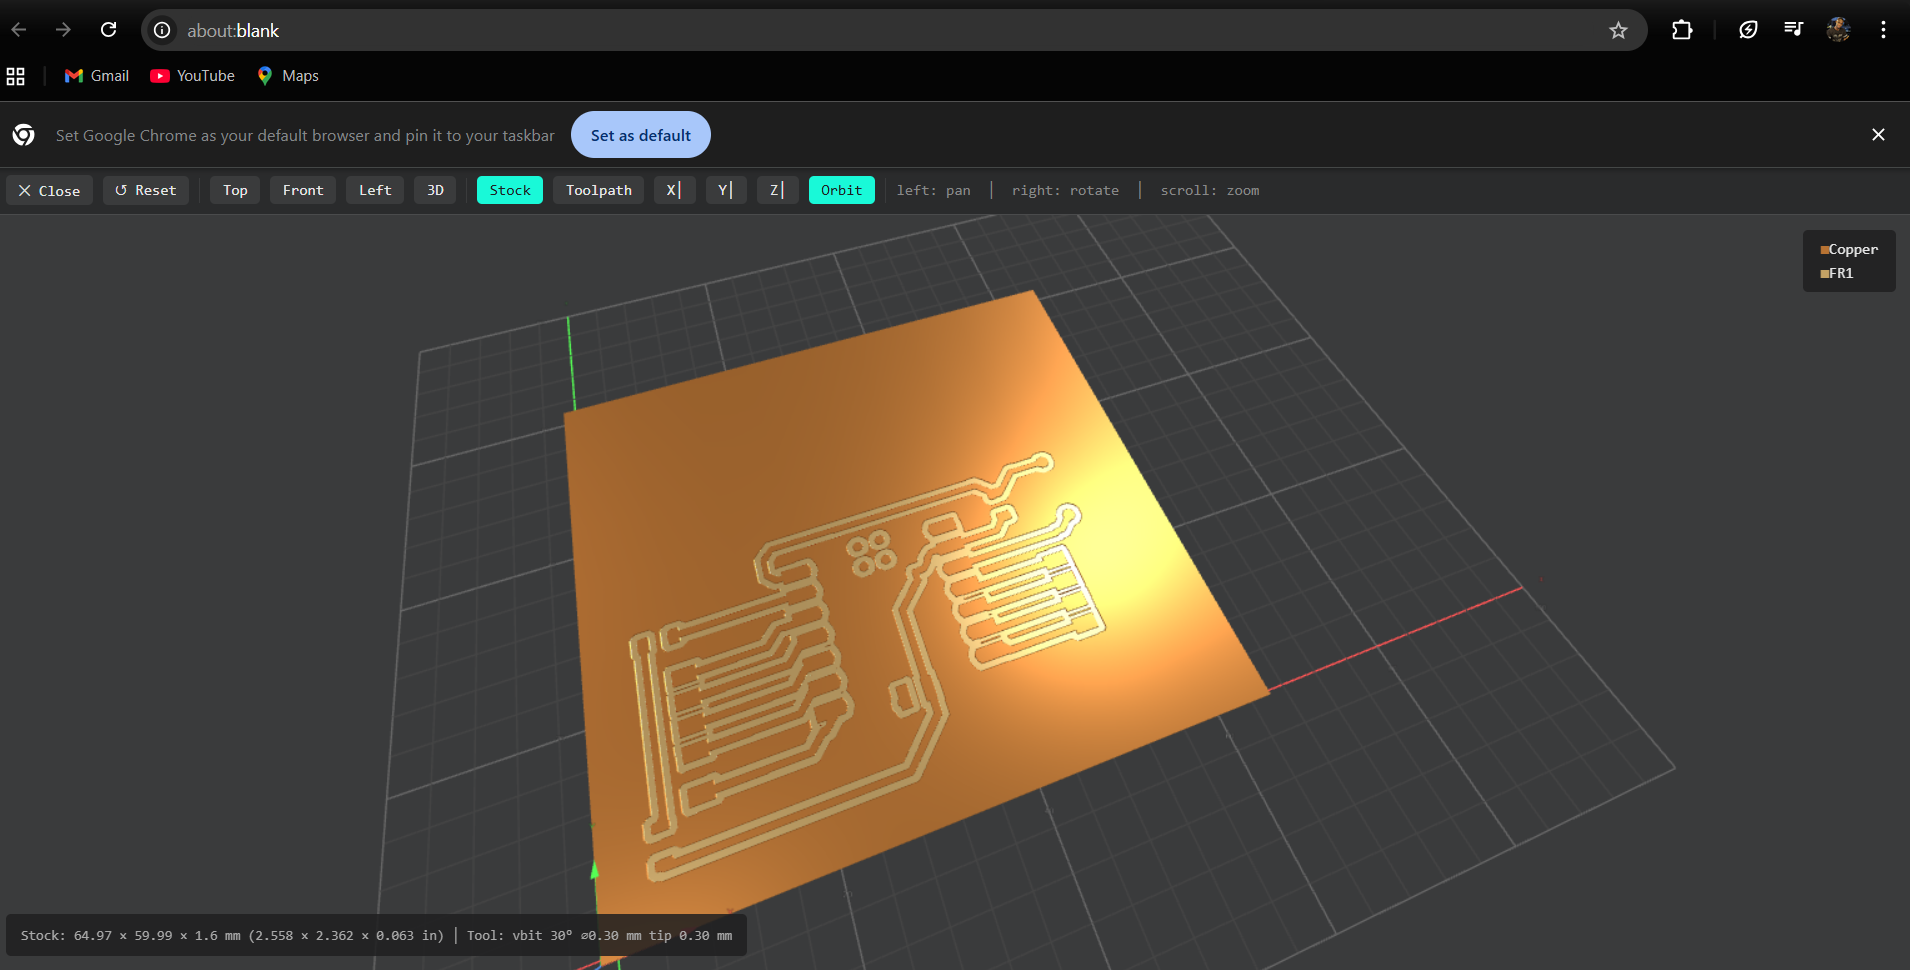1910x970 pixels.
Task: Click the Copper legend color swatch
Action: [x=1825, y=250]
